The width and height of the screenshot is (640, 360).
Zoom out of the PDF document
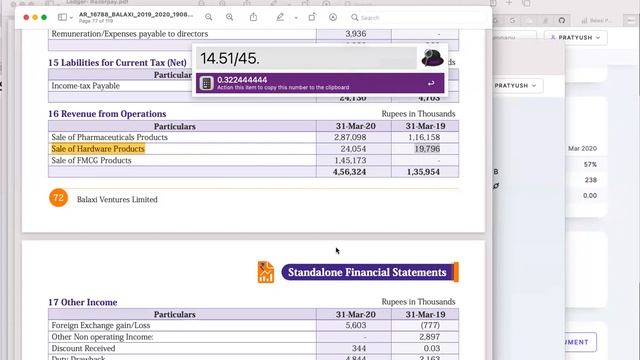click(209, 17)
